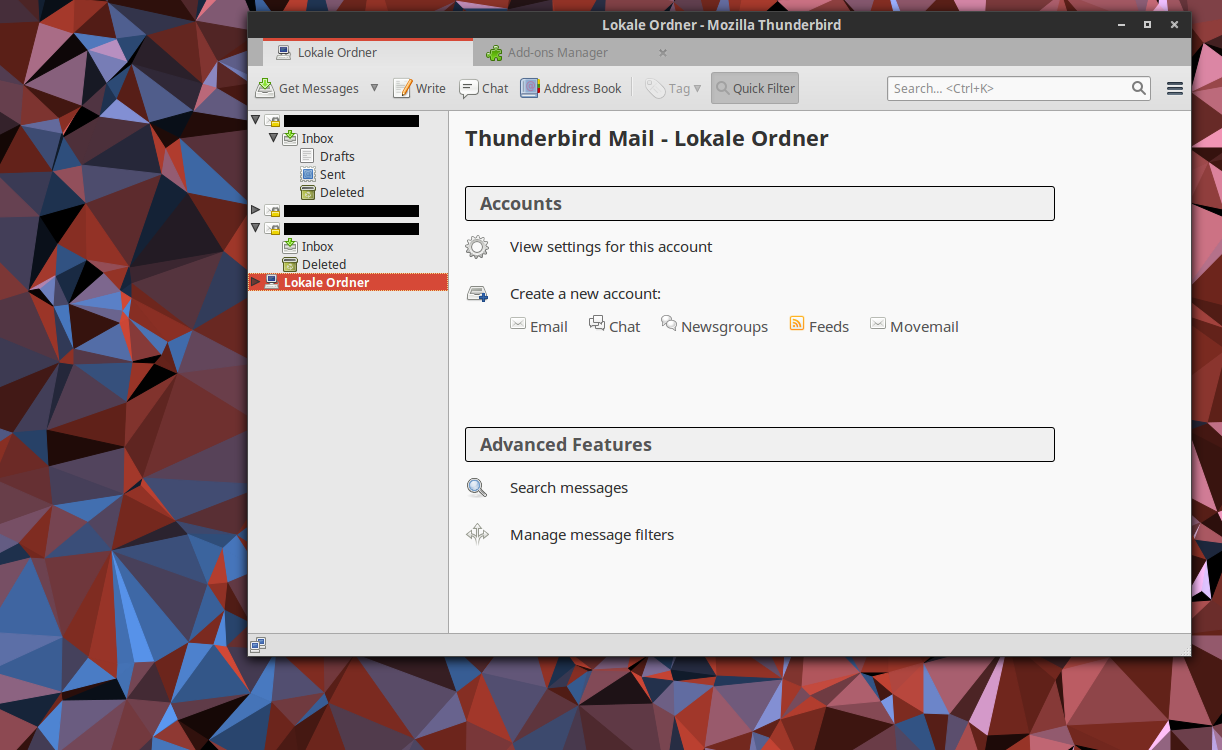Select the Deleted folder above Lokale Ordner
Viewport: 1222px width, 750px height.
(x=324, y=264)
